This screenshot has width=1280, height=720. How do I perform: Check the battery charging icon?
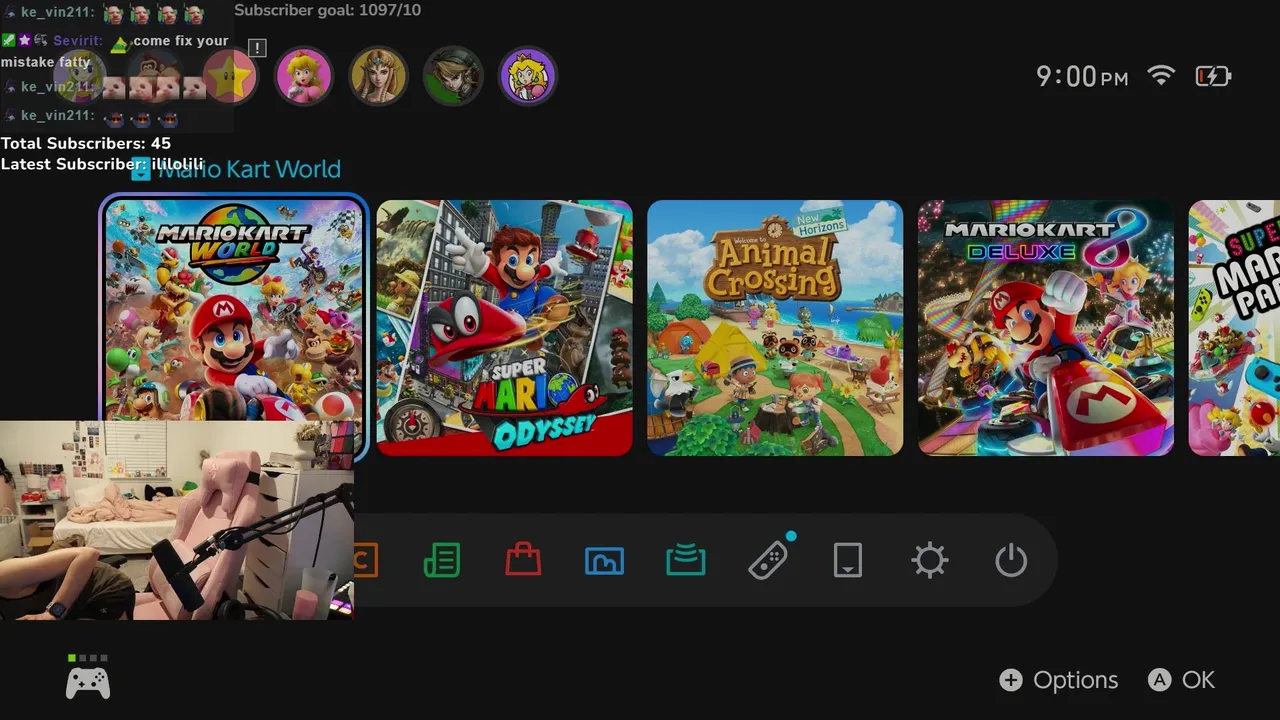click(x=1214, y=76)
